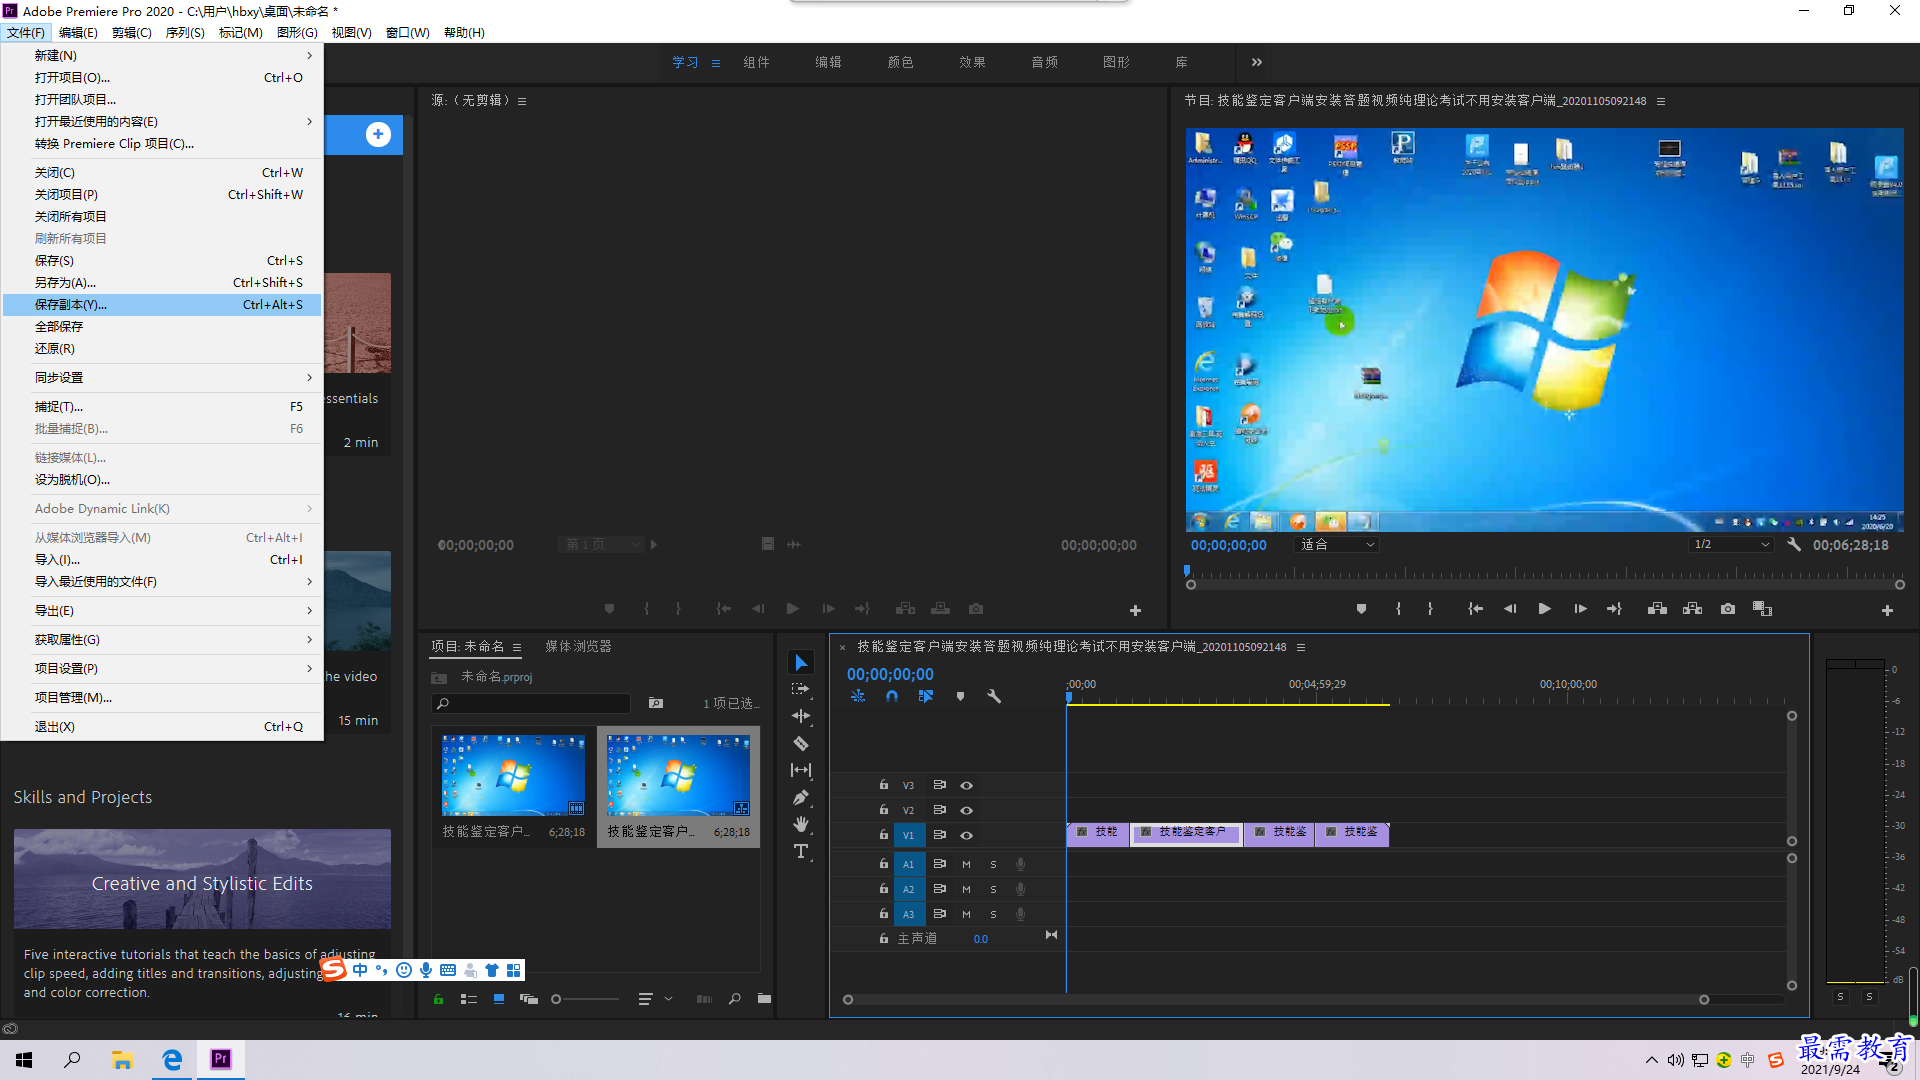Viewport: 1920px width, 1080px height.
Task: Select the Slip tool
Action: (801, 770)
